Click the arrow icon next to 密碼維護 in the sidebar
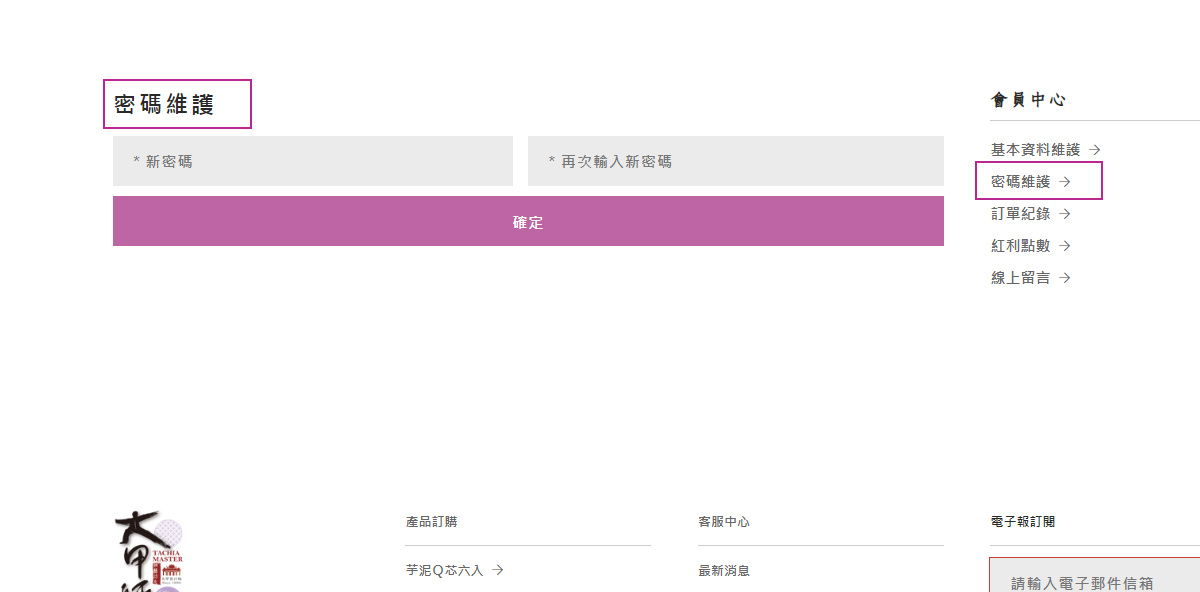Image resolution: width=1200 pixels, height=592 pixels. click(x=1065, y=182)
